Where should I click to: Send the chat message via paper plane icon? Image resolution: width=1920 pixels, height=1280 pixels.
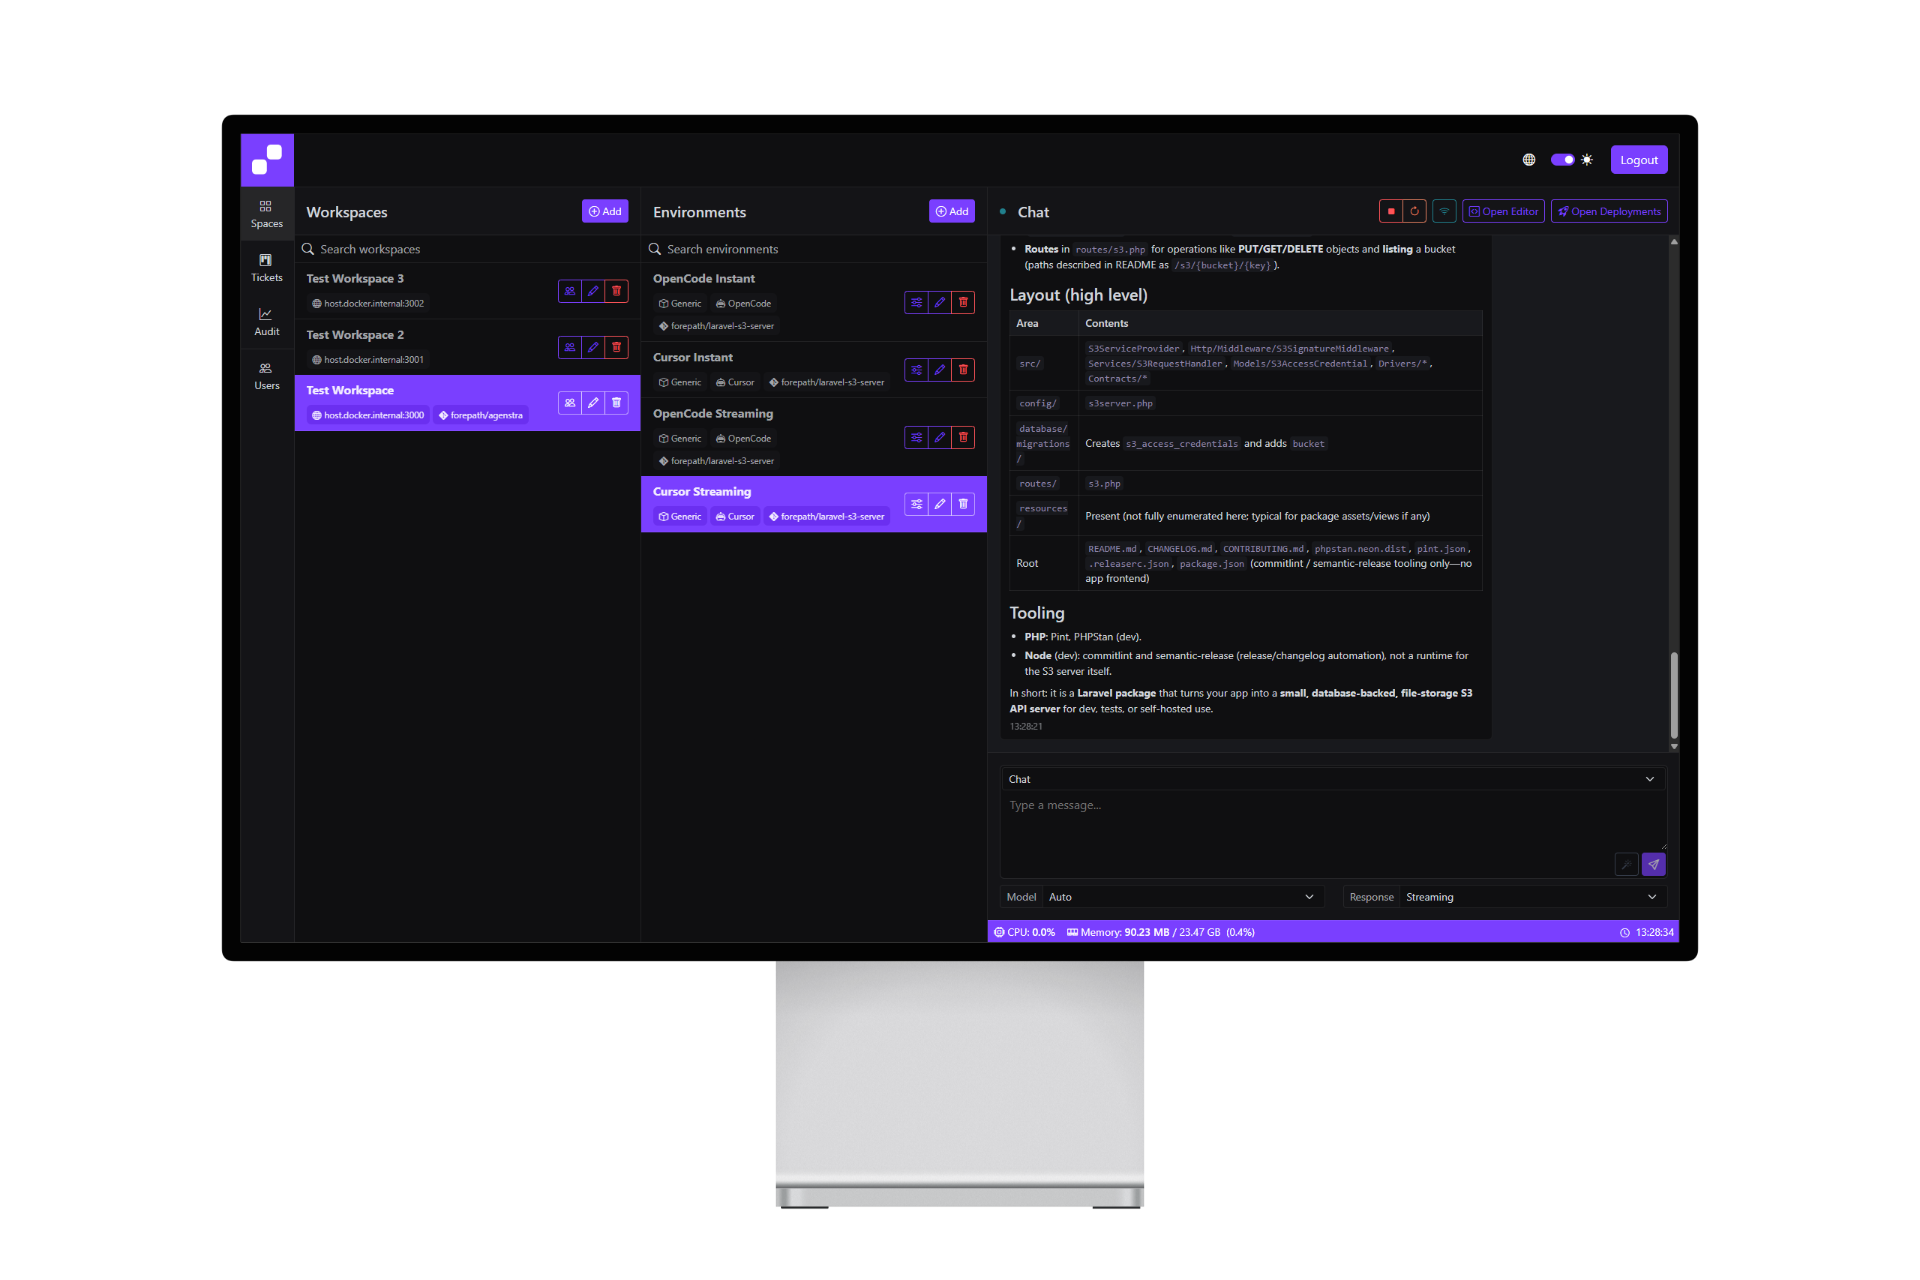1654,864
